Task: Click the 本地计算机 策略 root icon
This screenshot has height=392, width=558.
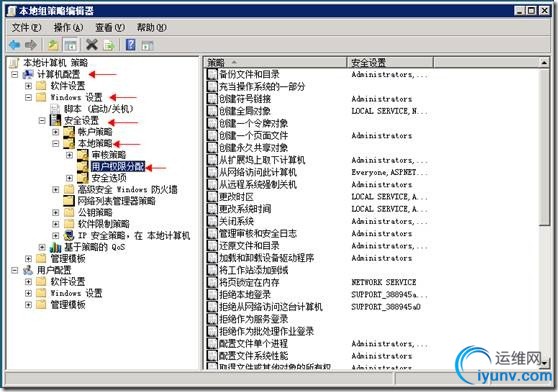Action: point(14,63)
